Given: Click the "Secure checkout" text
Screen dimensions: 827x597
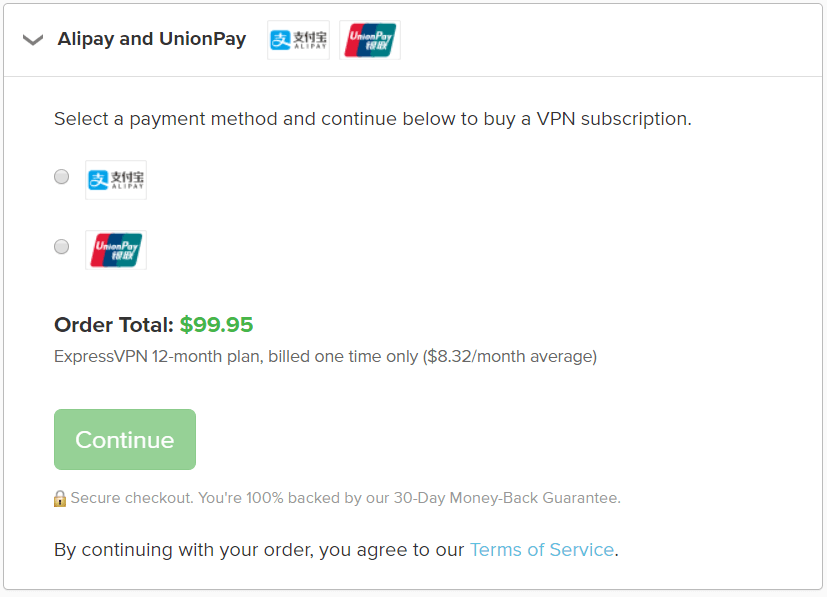Looking at the screenshot, I should pos(132,498).
